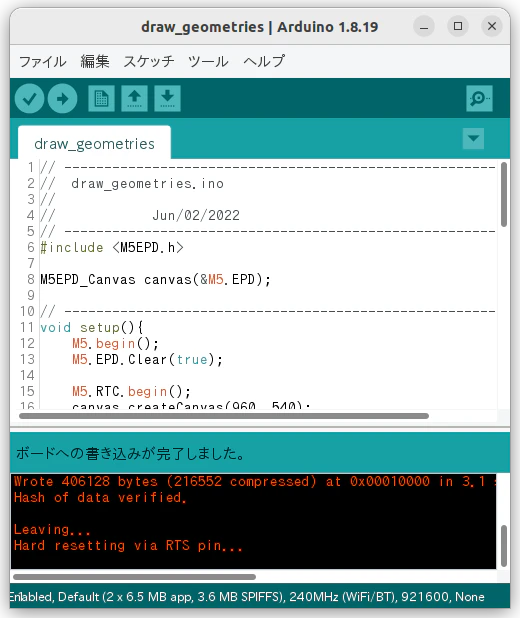Open the Serial Monitor magnifier icon

(479, 99)
